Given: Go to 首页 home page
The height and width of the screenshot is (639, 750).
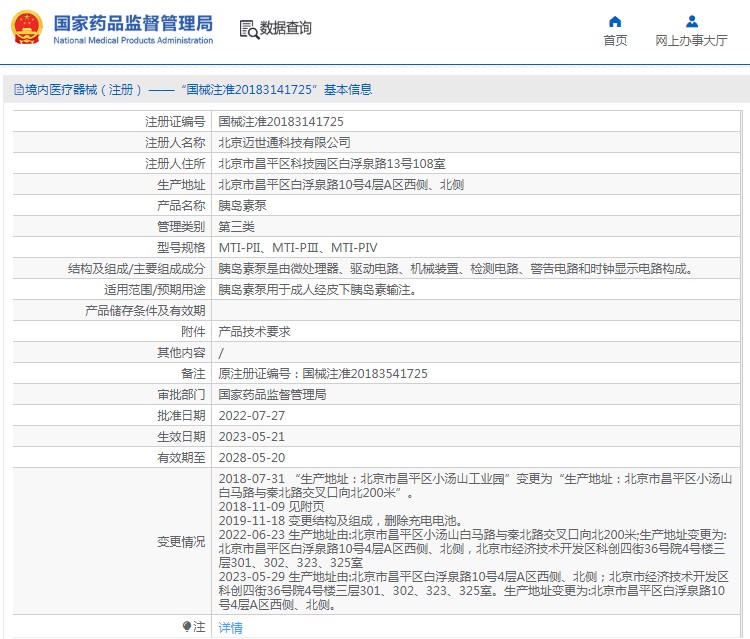Looking at the screenshot, I should [615, 41].
